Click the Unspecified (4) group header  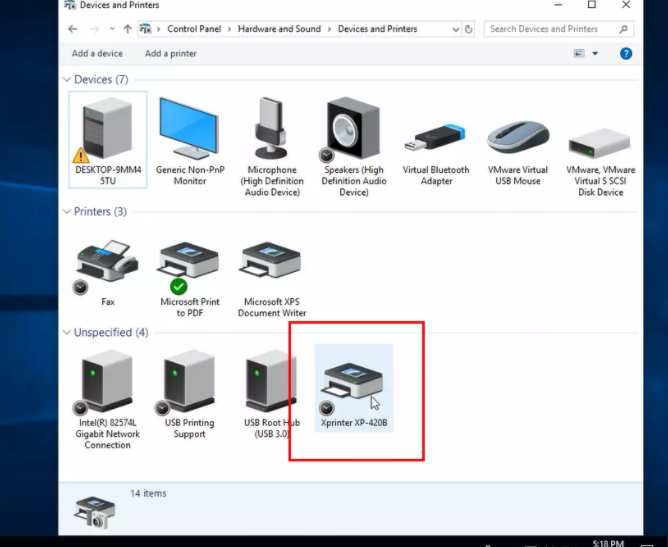[111, 332]
